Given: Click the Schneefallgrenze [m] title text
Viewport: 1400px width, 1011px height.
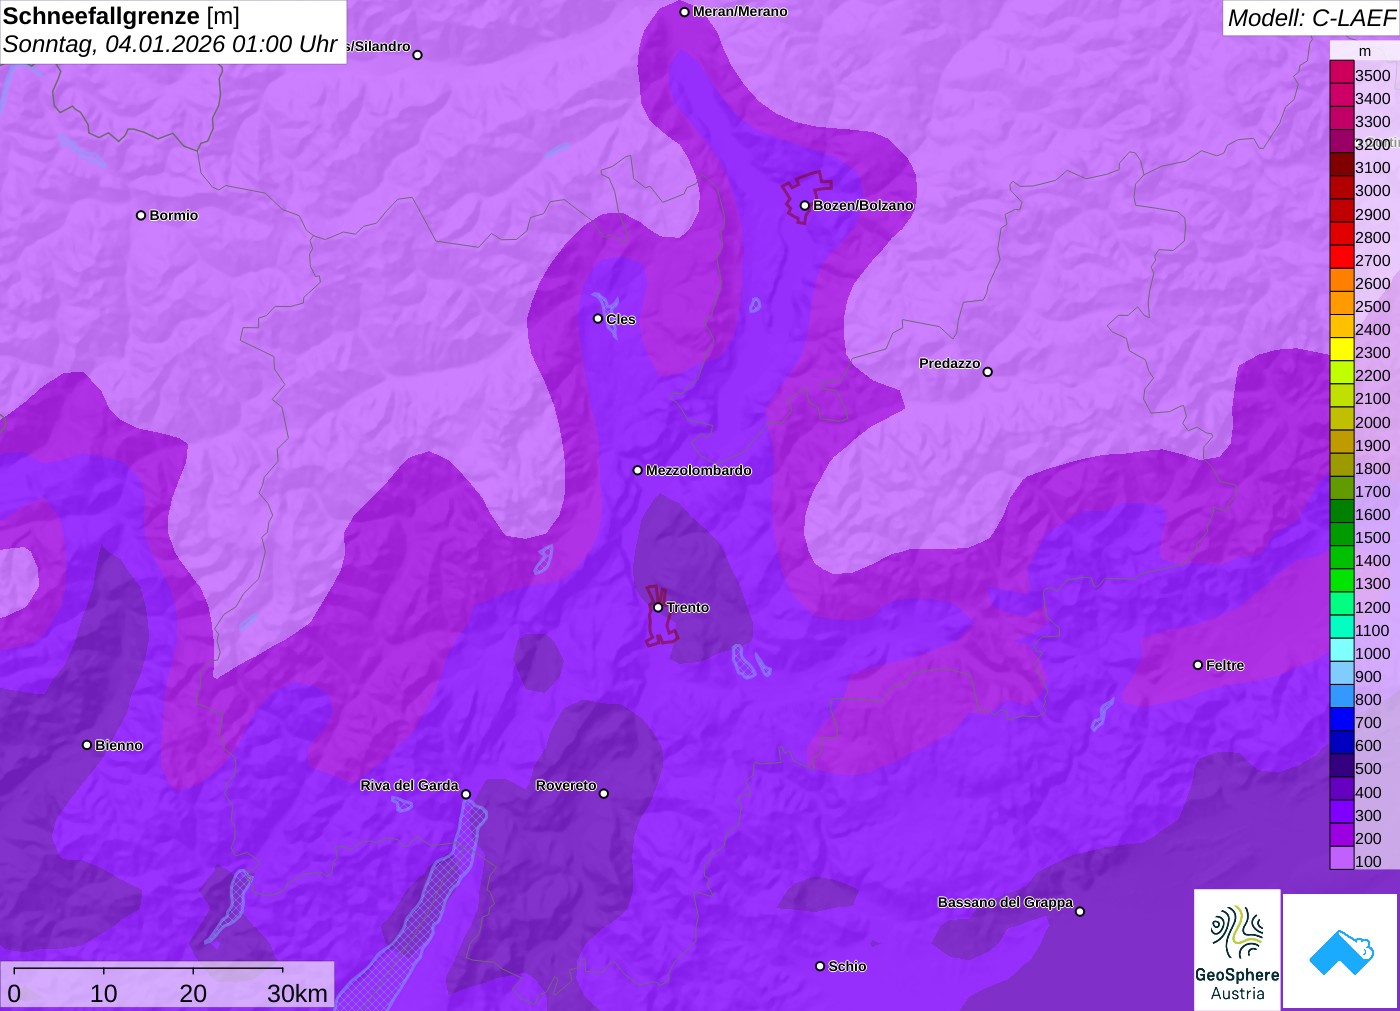Looking at the screenshot, I should (121, 16).
